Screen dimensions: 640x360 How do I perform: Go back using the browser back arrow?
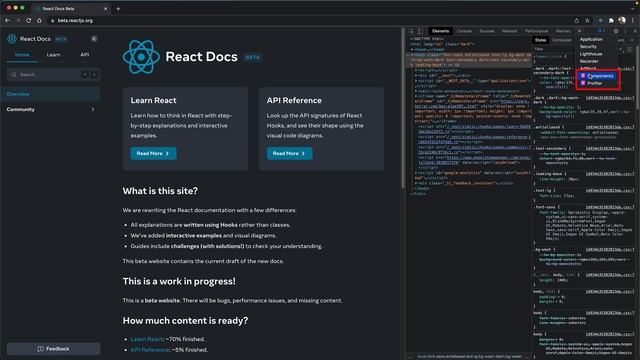pyautogui.click(x=7, y=20)
